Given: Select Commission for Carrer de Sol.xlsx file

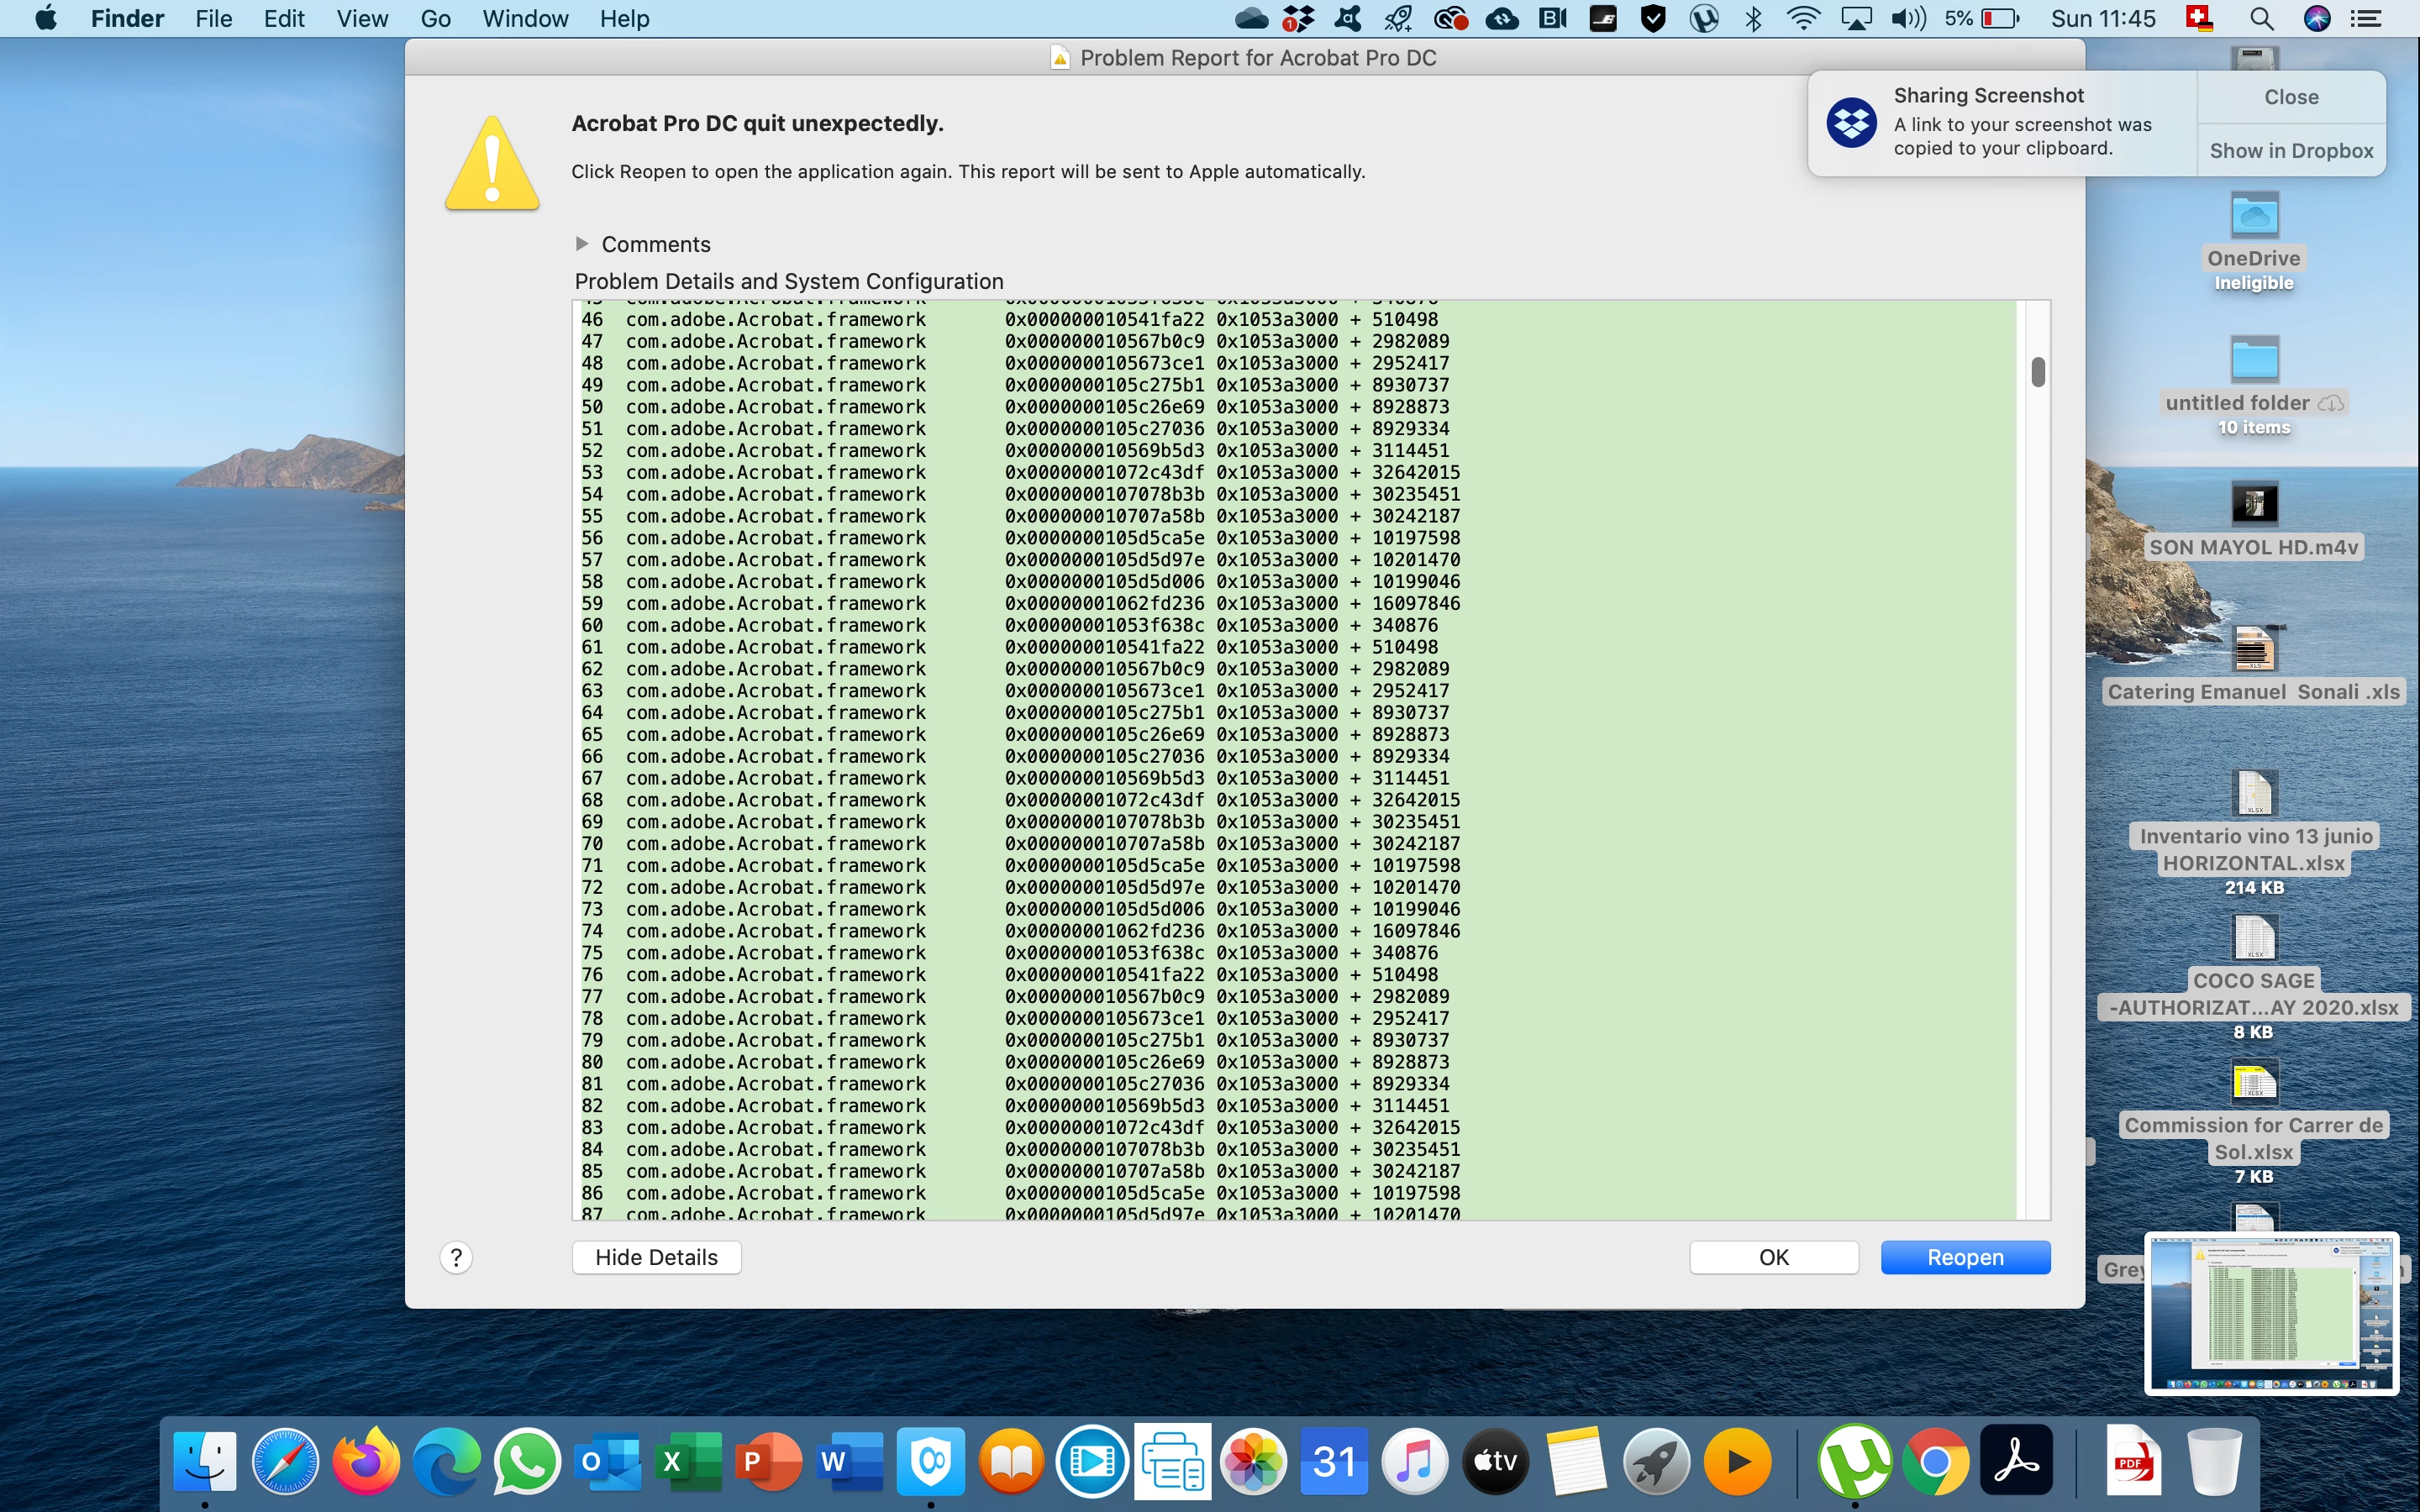Looking at the screenshot, I should pyautogui.click(x=2254, y=1122).
